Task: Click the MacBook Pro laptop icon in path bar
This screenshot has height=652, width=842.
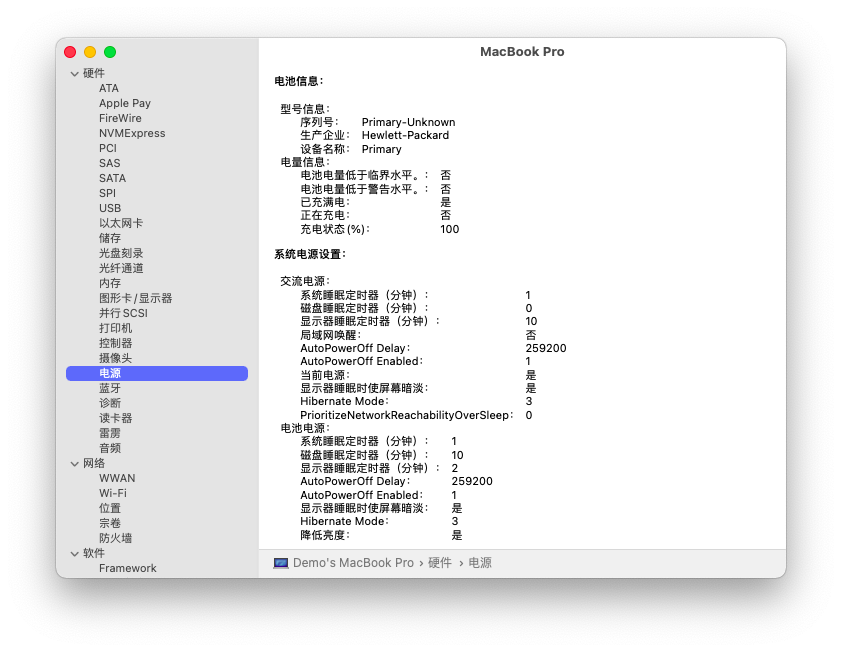Action: coord(281,563)
